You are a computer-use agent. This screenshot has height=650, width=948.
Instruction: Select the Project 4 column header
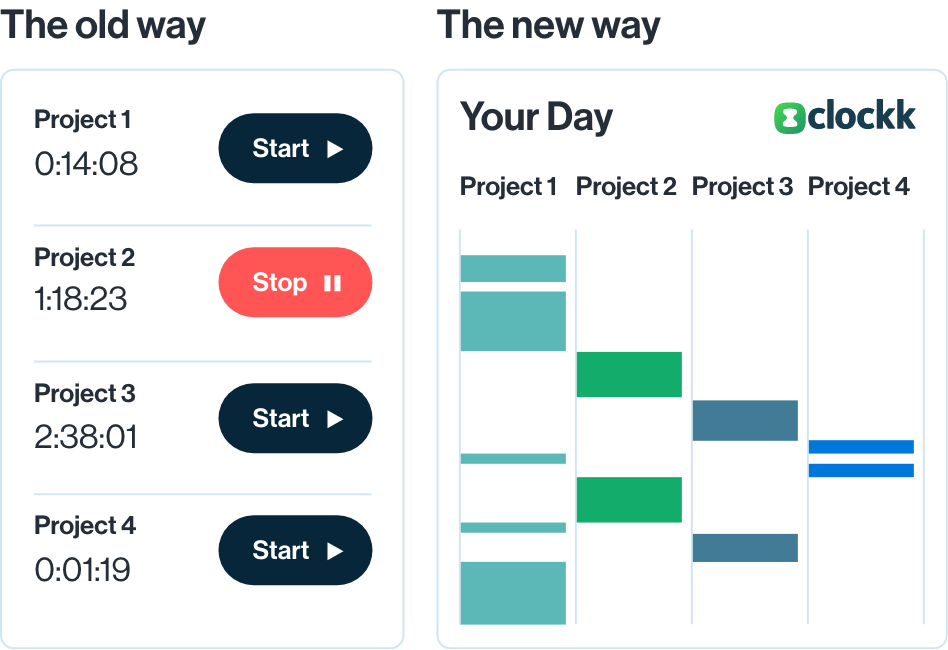[x=859, y=186]
